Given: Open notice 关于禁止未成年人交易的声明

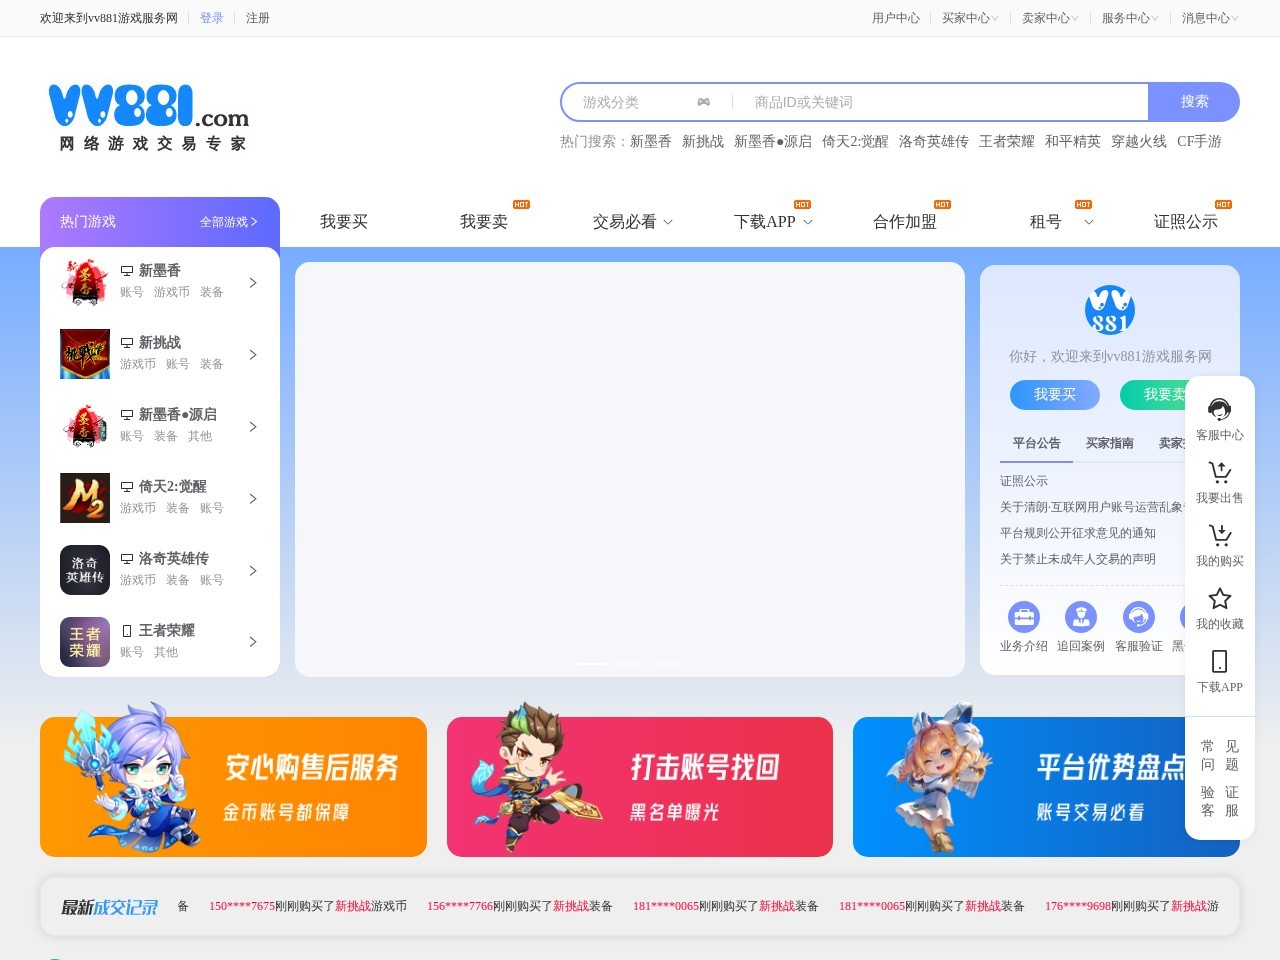Looking at the screenshot, I should tap(1078, 559).
